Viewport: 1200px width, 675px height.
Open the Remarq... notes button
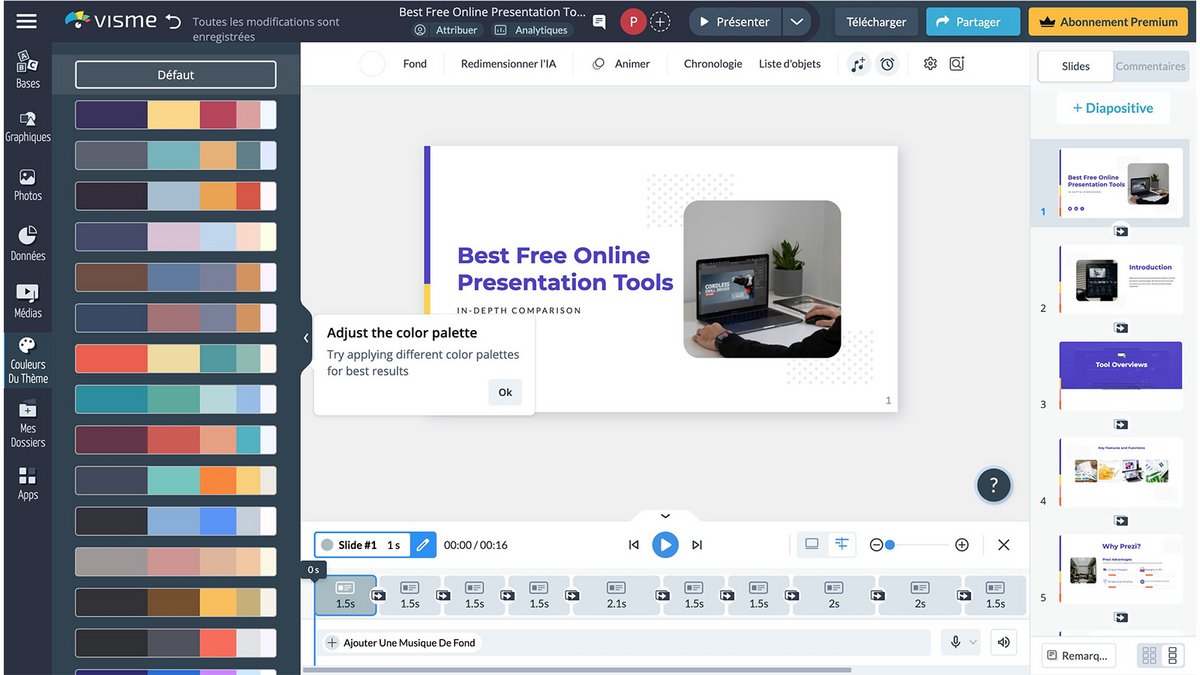(x=1078, y=656)
